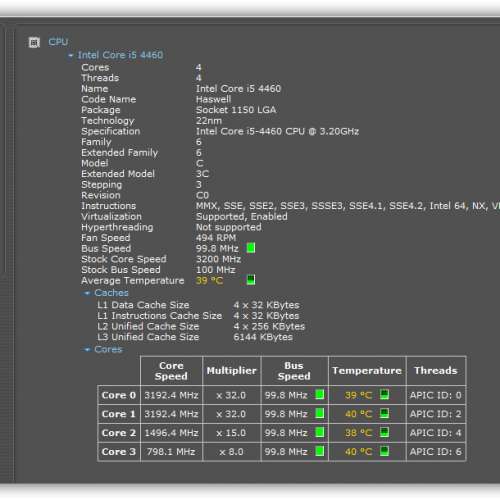The image size is (500, 500).
Task: Click Core 1 bus speed green indicator
Action: click(320, 413)
